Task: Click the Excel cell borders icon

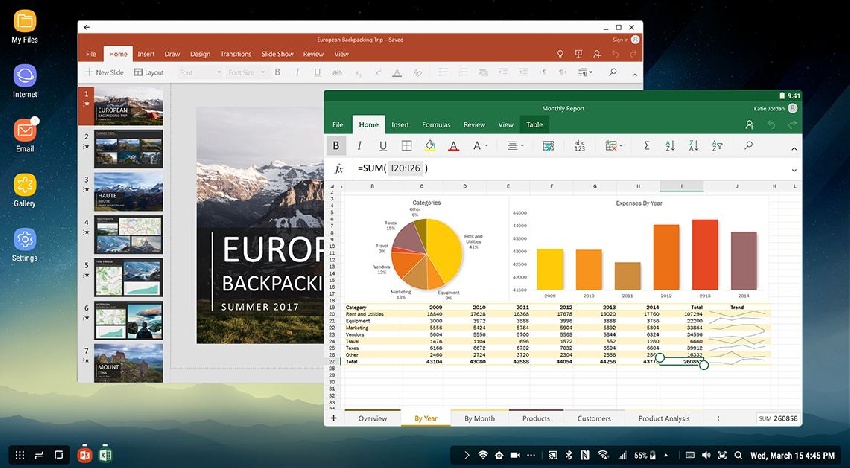Action: coord(405,146)
